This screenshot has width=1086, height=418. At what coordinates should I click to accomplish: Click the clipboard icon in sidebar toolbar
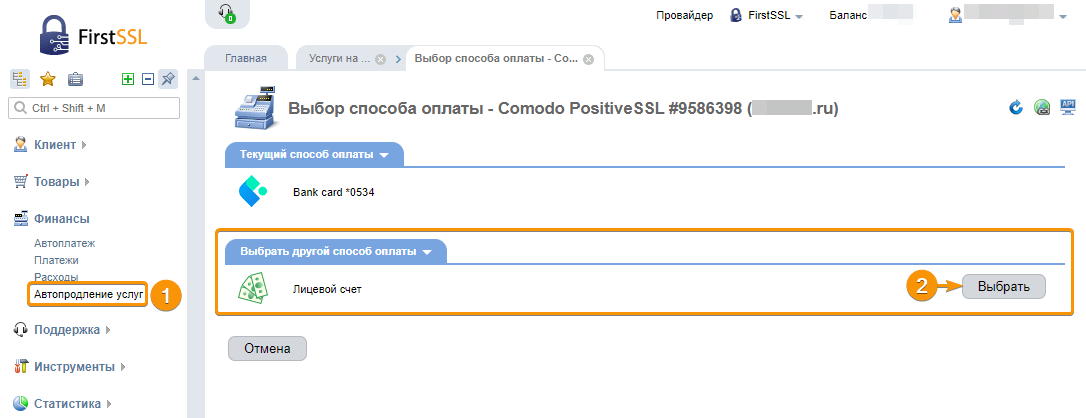(75, 79)
